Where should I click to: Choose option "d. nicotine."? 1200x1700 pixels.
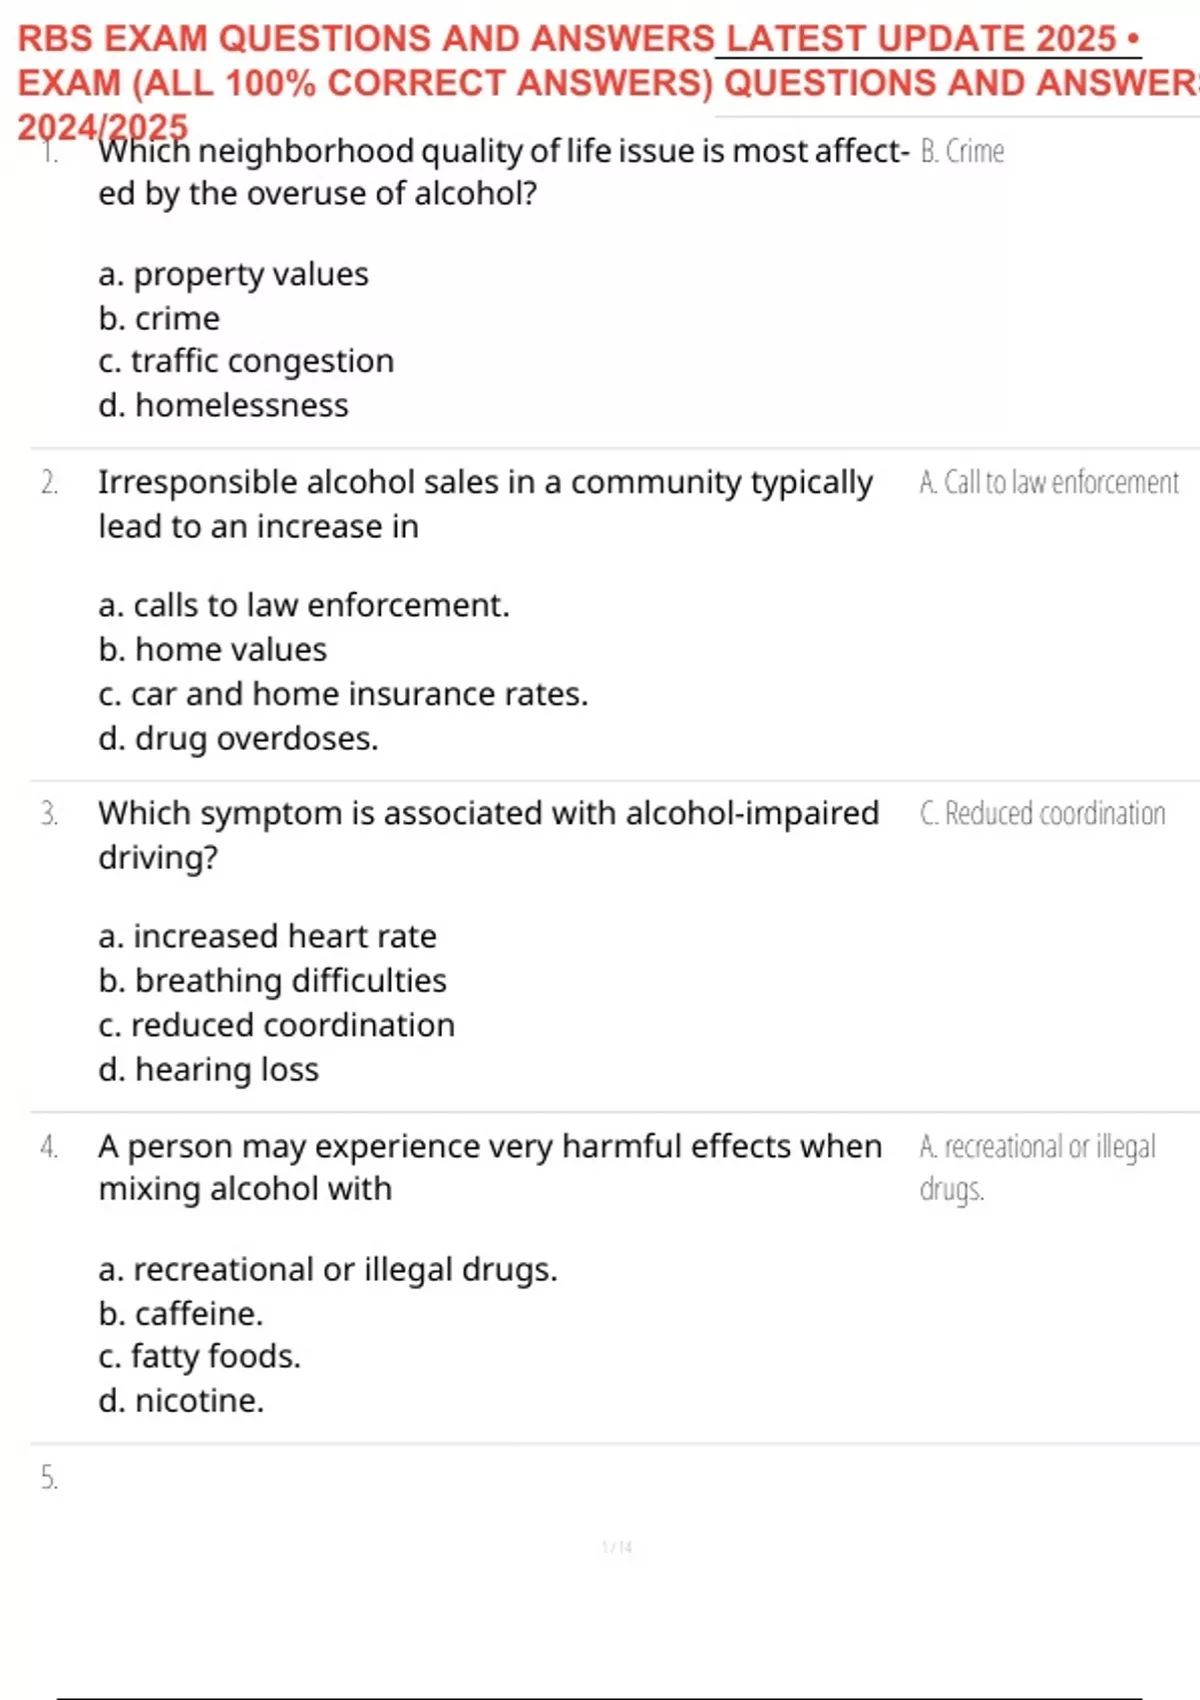pos(181,1400)
